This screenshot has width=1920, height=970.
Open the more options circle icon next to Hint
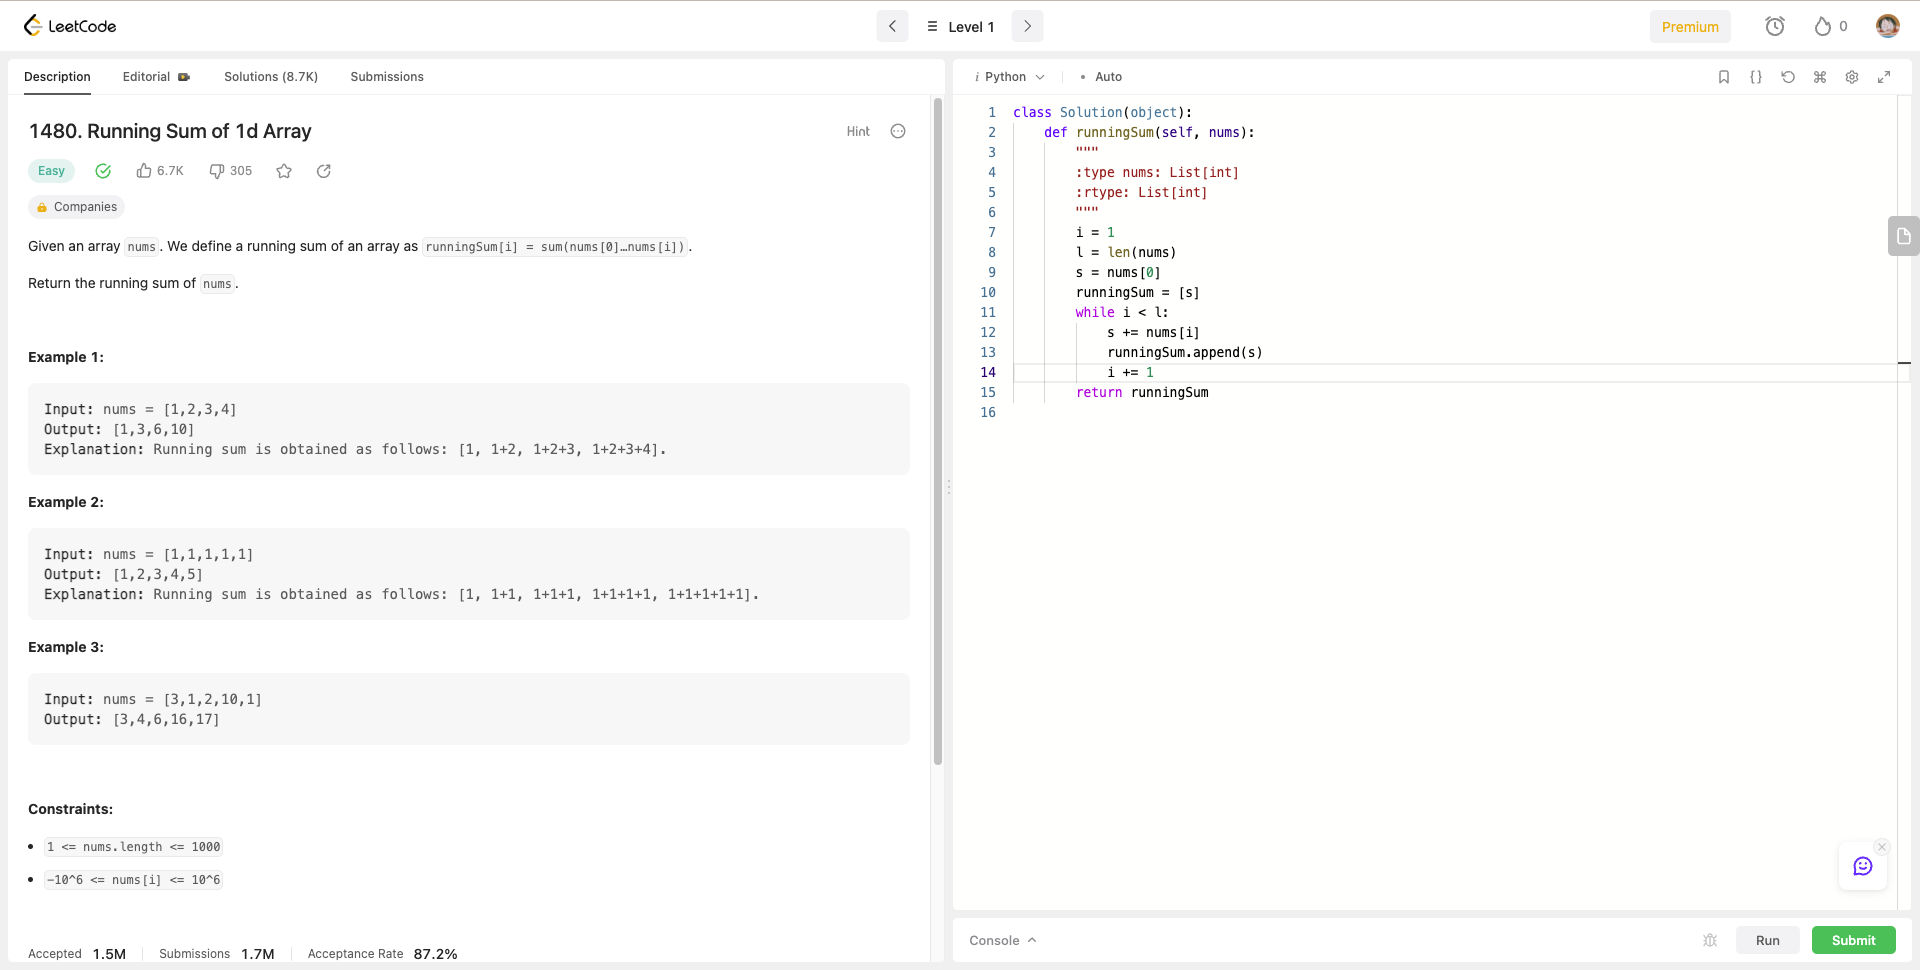tap(898, 131)
